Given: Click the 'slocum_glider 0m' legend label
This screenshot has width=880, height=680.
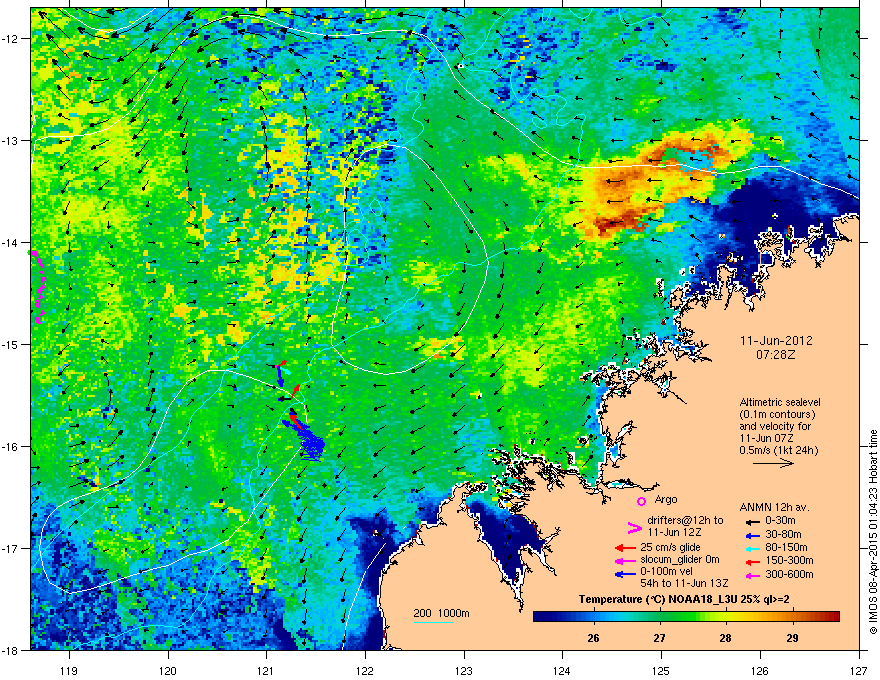Looking at the screenshot, I should 680,560.
